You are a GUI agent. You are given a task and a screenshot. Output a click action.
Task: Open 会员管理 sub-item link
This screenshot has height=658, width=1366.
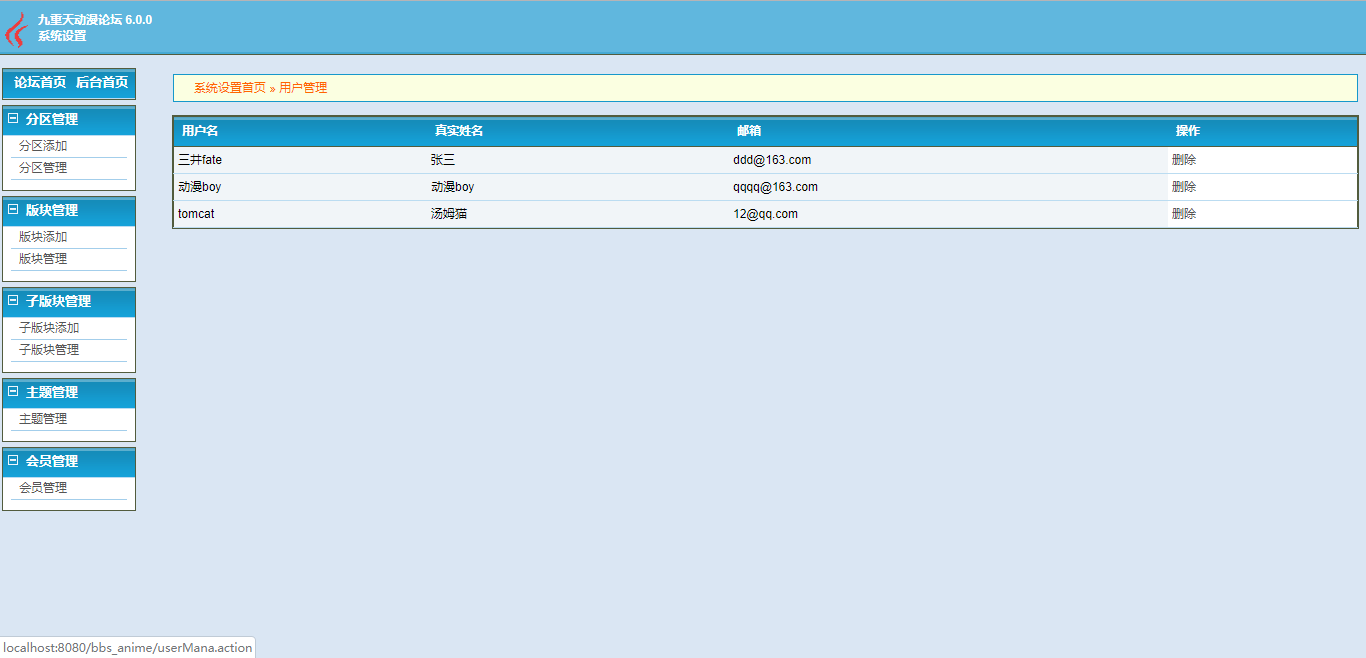43,488
